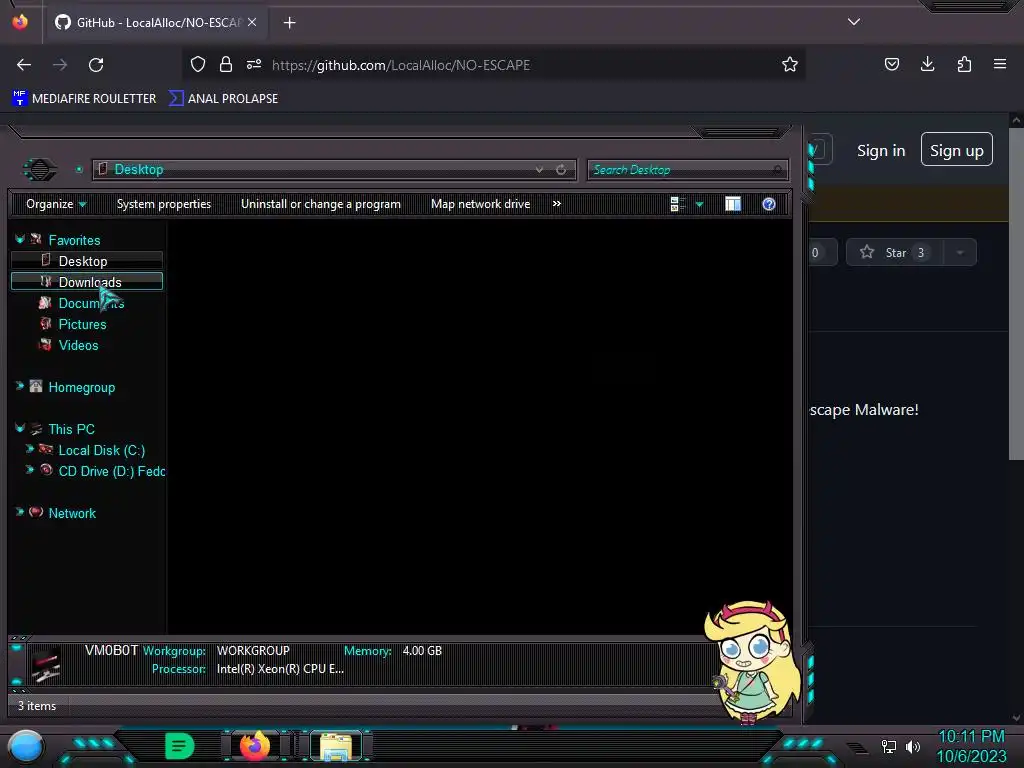Bookmark this page with the star icon
Screen dimensions: 1024x768
tap(790, 64)
